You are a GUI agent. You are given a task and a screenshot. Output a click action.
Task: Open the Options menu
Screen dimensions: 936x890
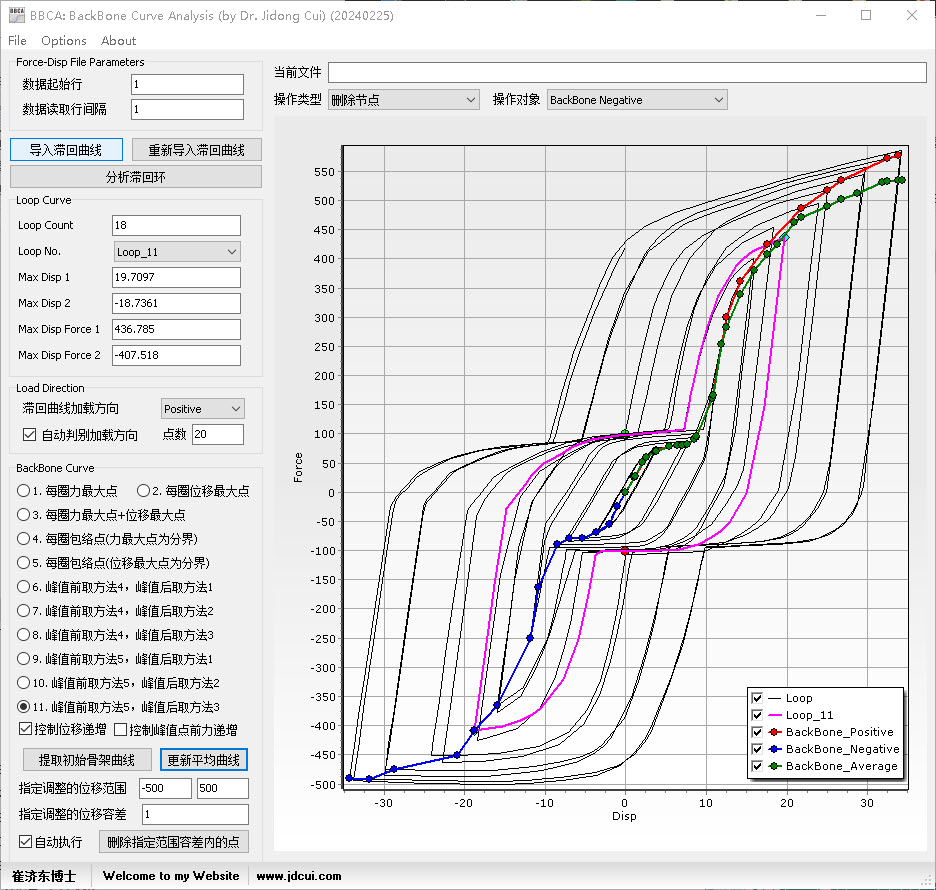[x=64, y=41]
